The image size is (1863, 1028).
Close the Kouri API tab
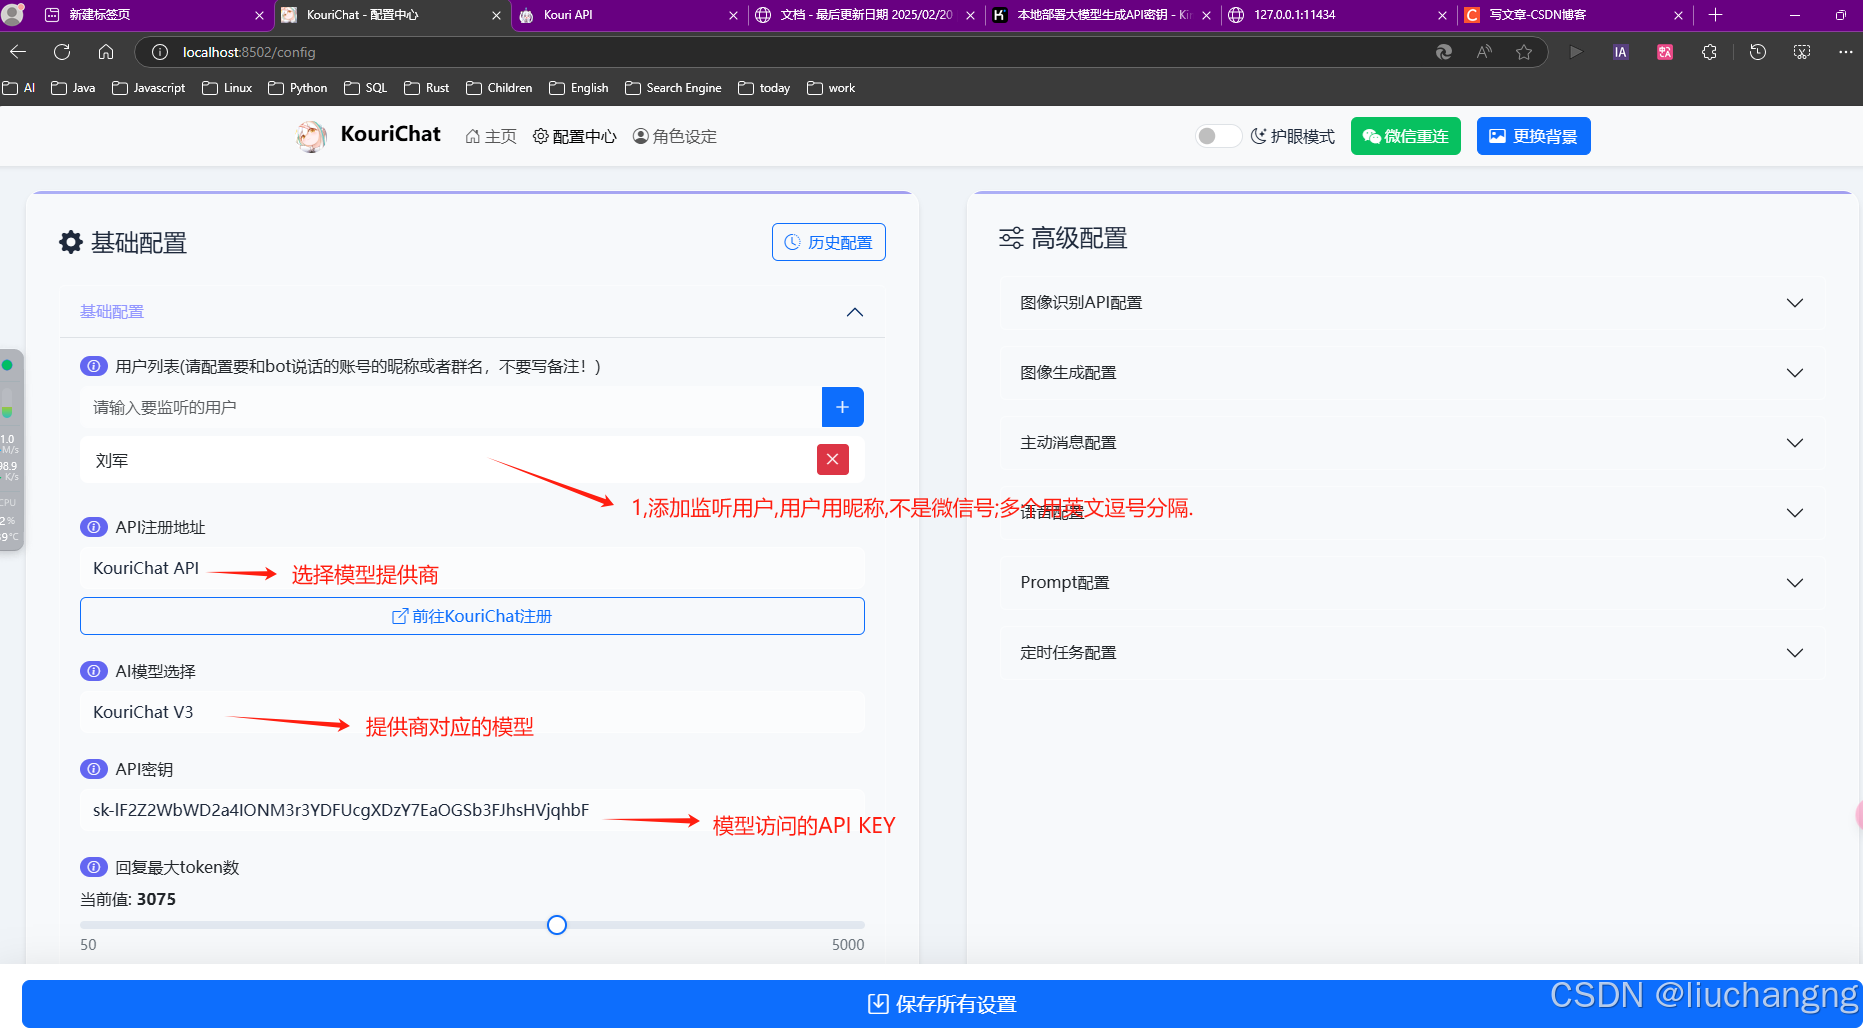pyautogui.click(x=733, y=15)
